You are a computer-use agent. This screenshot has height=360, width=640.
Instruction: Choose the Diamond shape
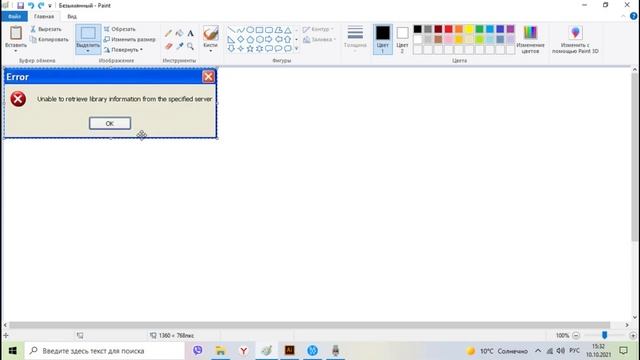[240, 39]
